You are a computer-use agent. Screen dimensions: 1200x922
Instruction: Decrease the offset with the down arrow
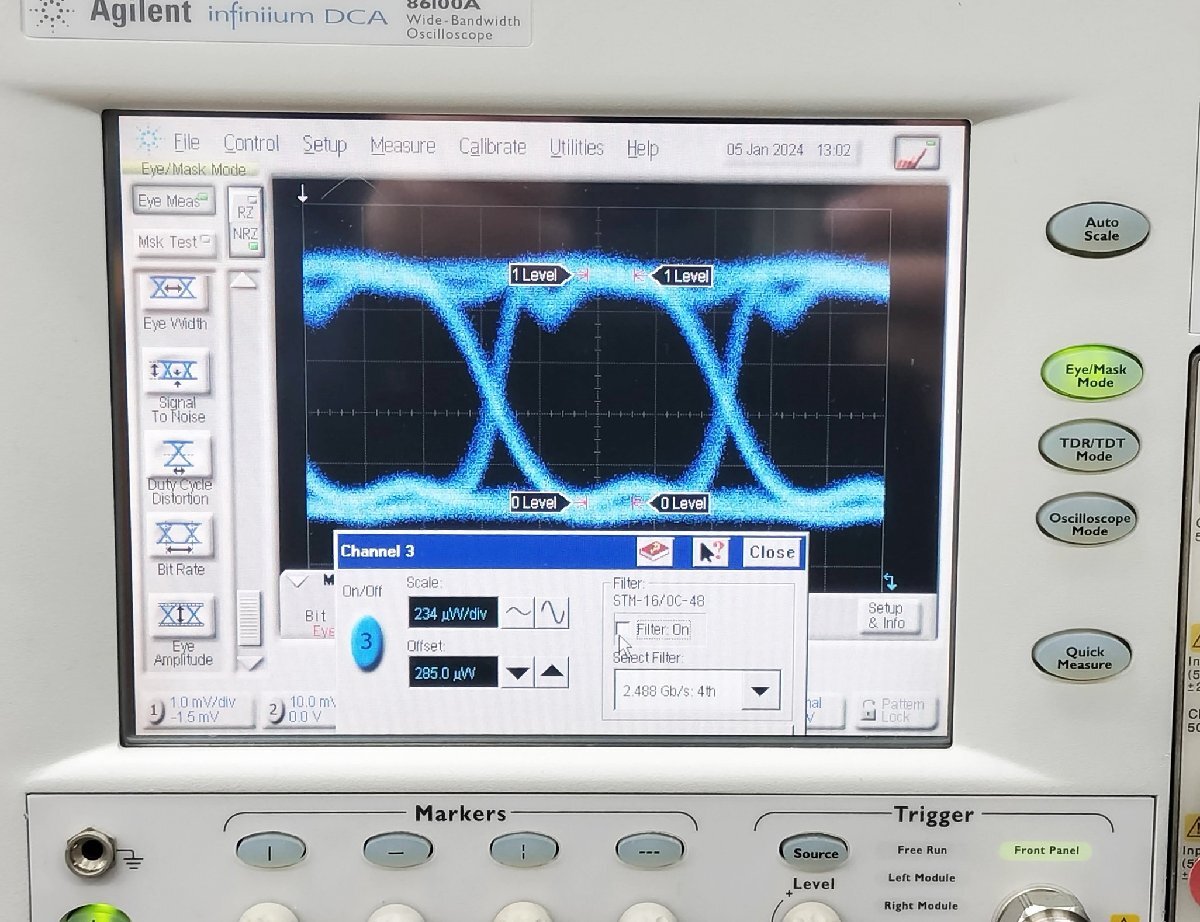517,672
